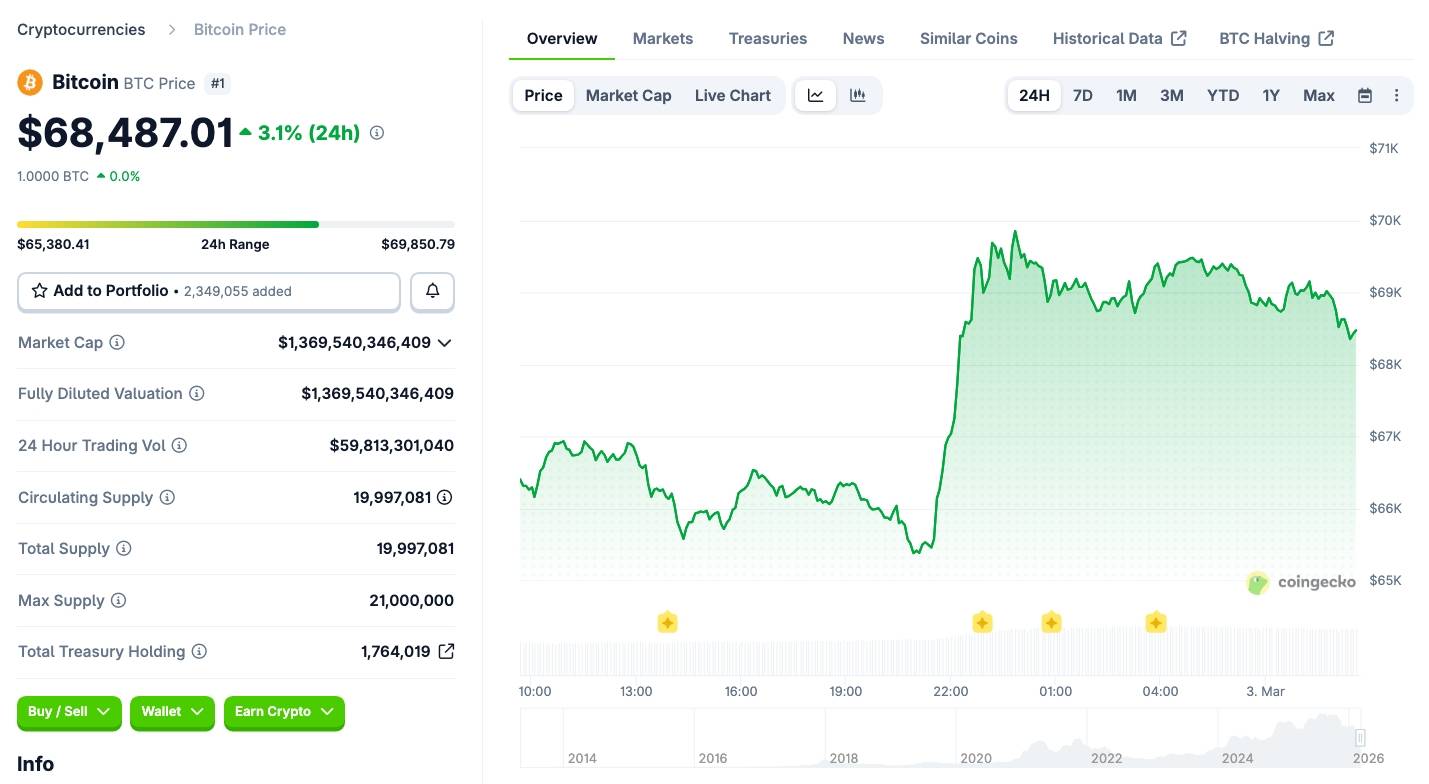This screenshot has height=784, width=1429.
Task: Click the historical range slider handle
Action: click(x=1360, y=738)
